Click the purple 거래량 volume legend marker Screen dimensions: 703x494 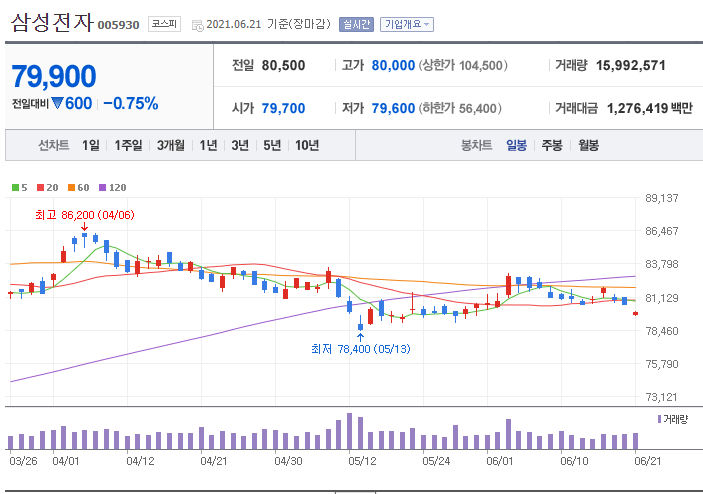[659, 419]
